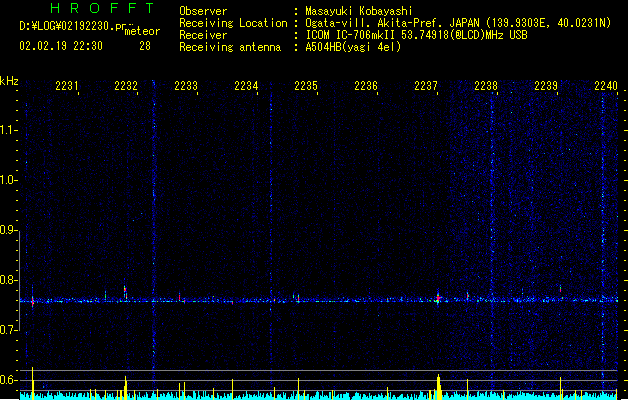Click the 0.6 frequency axis label
Screen dimensions: 629x400
9,380
